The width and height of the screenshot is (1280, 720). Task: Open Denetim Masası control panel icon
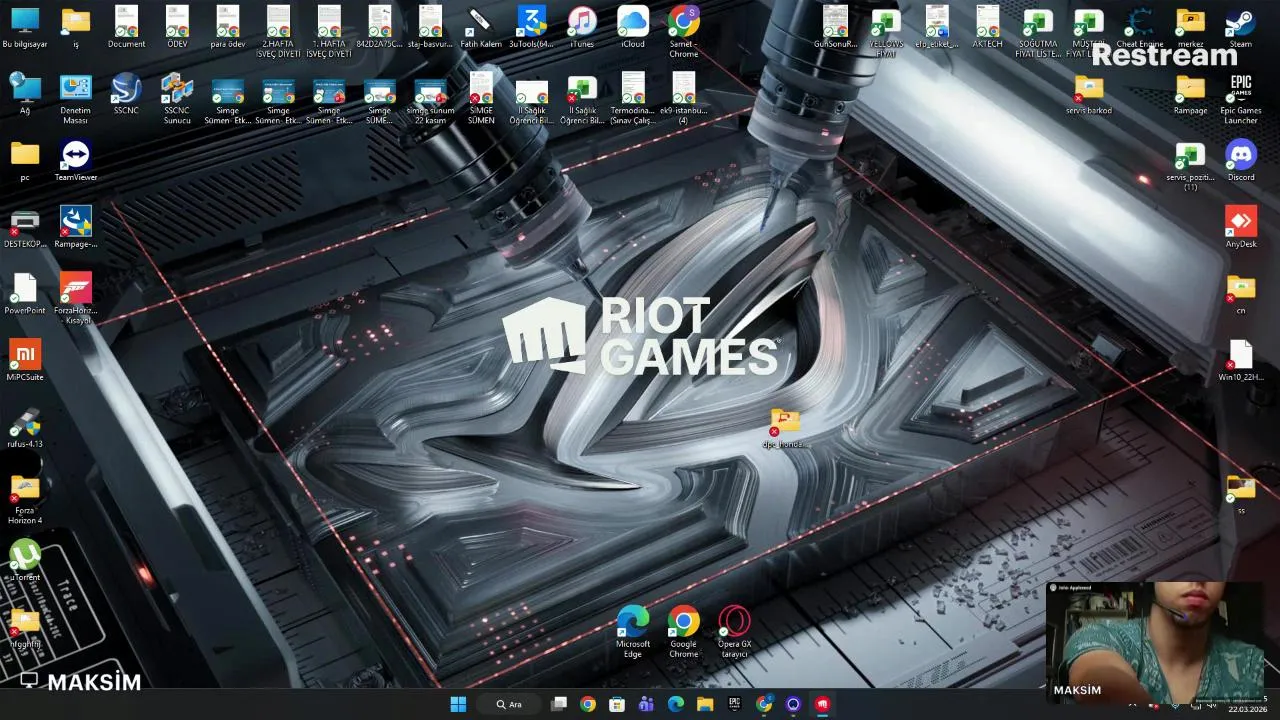coord(76,99)
